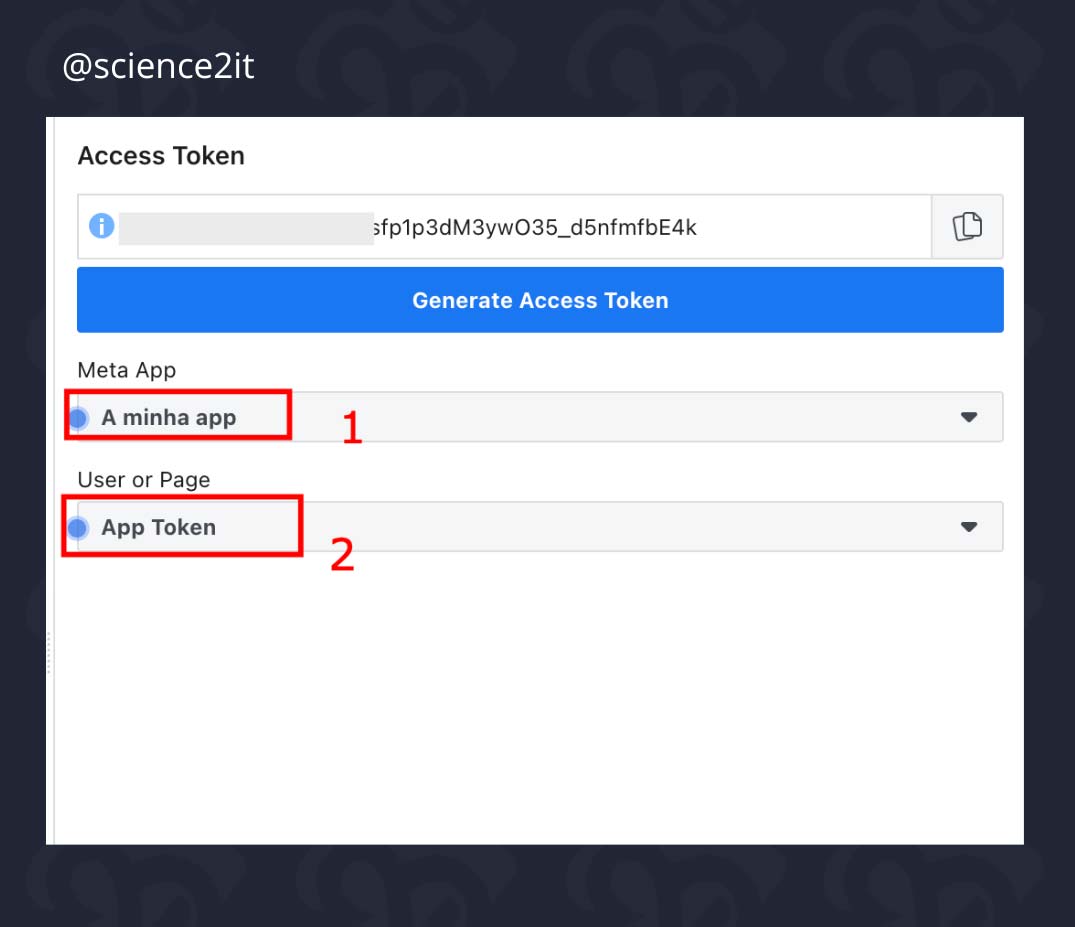Click the blue dot beside "A minha app"

click(x=79, y=417)
